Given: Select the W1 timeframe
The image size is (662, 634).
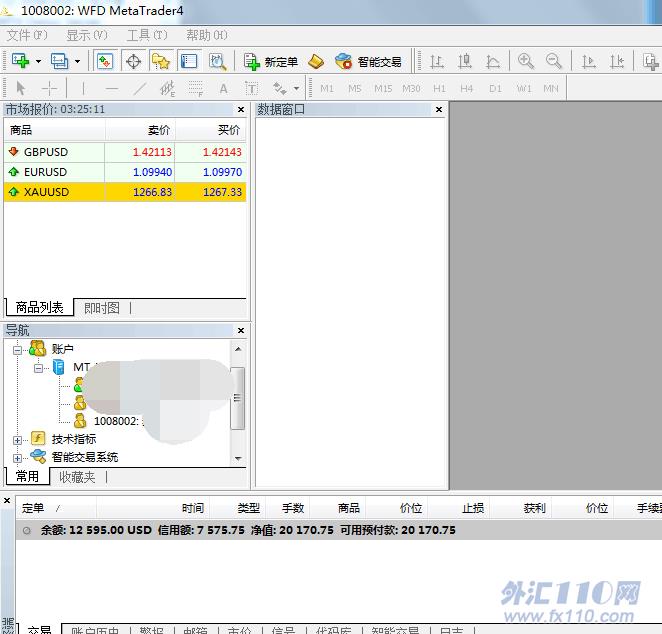Looking at the screenshot, I should coord(524,89).
